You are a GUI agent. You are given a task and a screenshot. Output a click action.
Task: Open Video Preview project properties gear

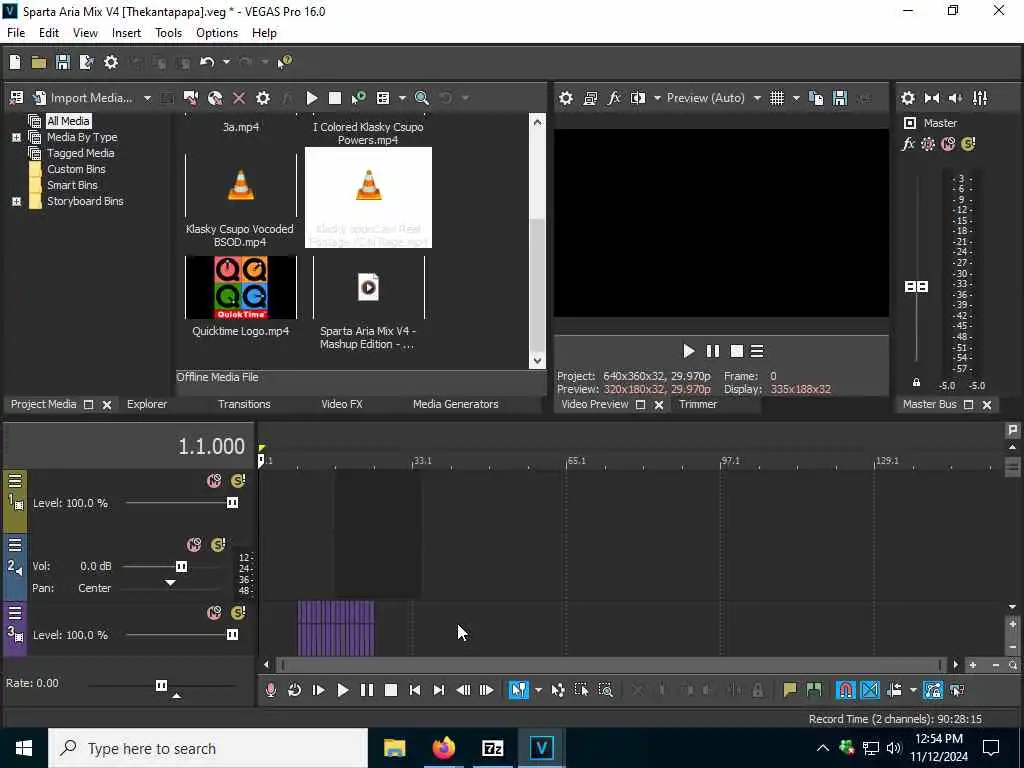(x=566, y=98)
